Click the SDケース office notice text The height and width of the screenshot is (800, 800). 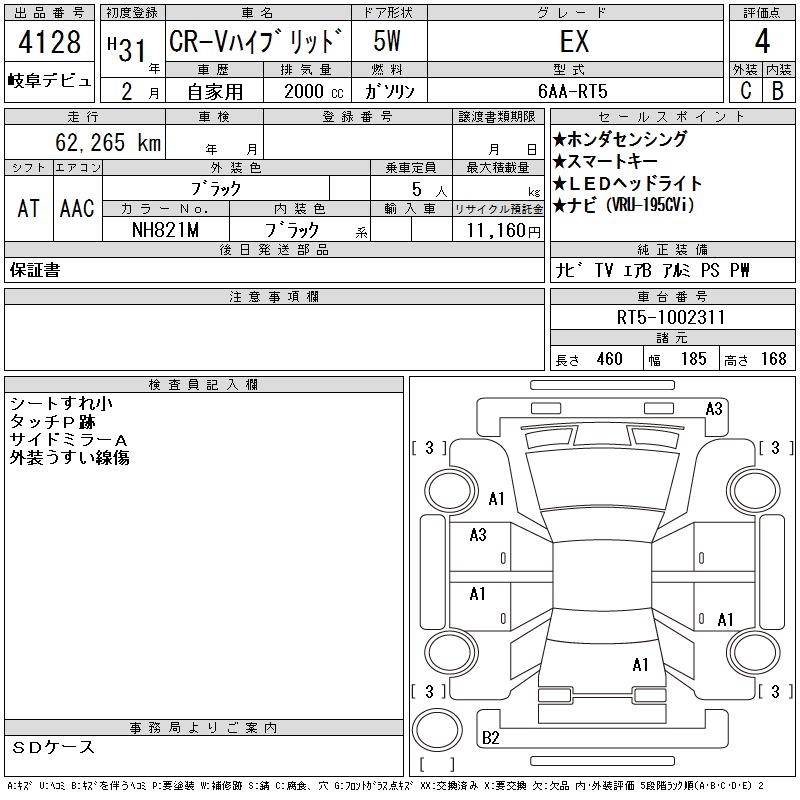pos(55,747)
